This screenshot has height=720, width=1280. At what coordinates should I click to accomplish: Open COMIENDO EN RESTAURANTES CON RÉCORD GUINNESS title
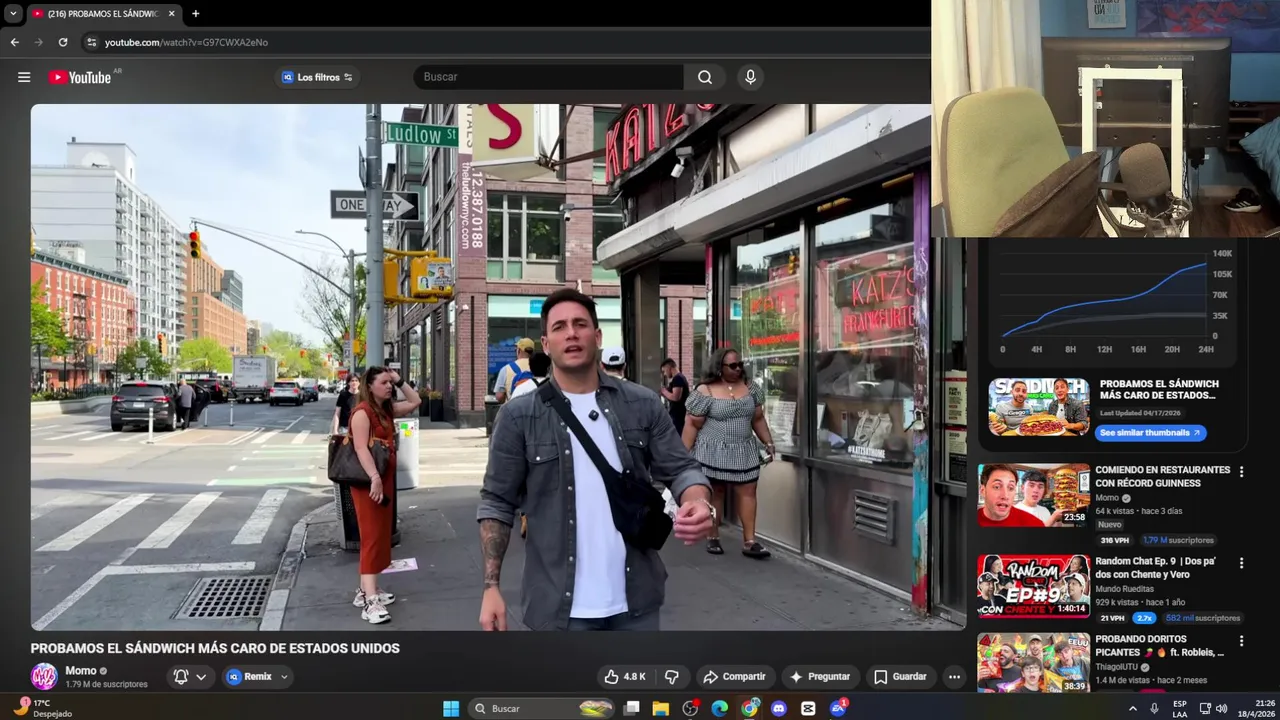(x=1163, y=477)
